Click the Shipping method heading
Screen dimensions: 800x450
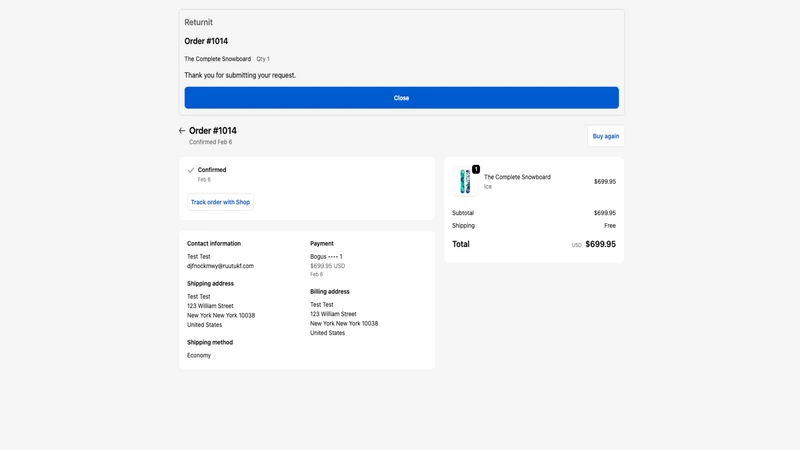click(210, 342)
